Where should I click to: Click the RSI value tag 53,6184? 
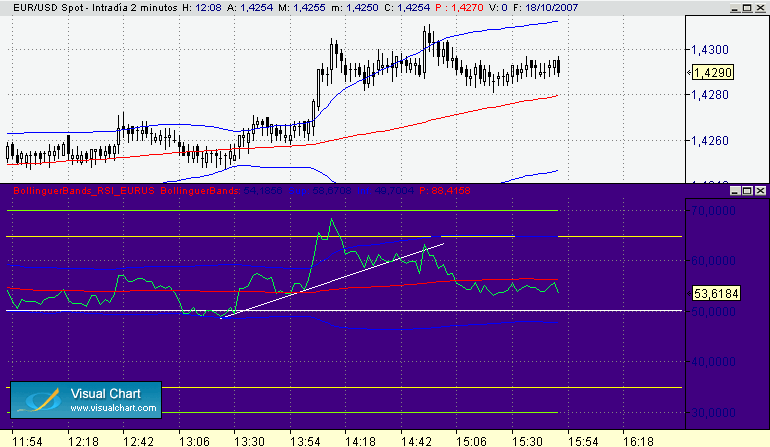tap(716, 294)
